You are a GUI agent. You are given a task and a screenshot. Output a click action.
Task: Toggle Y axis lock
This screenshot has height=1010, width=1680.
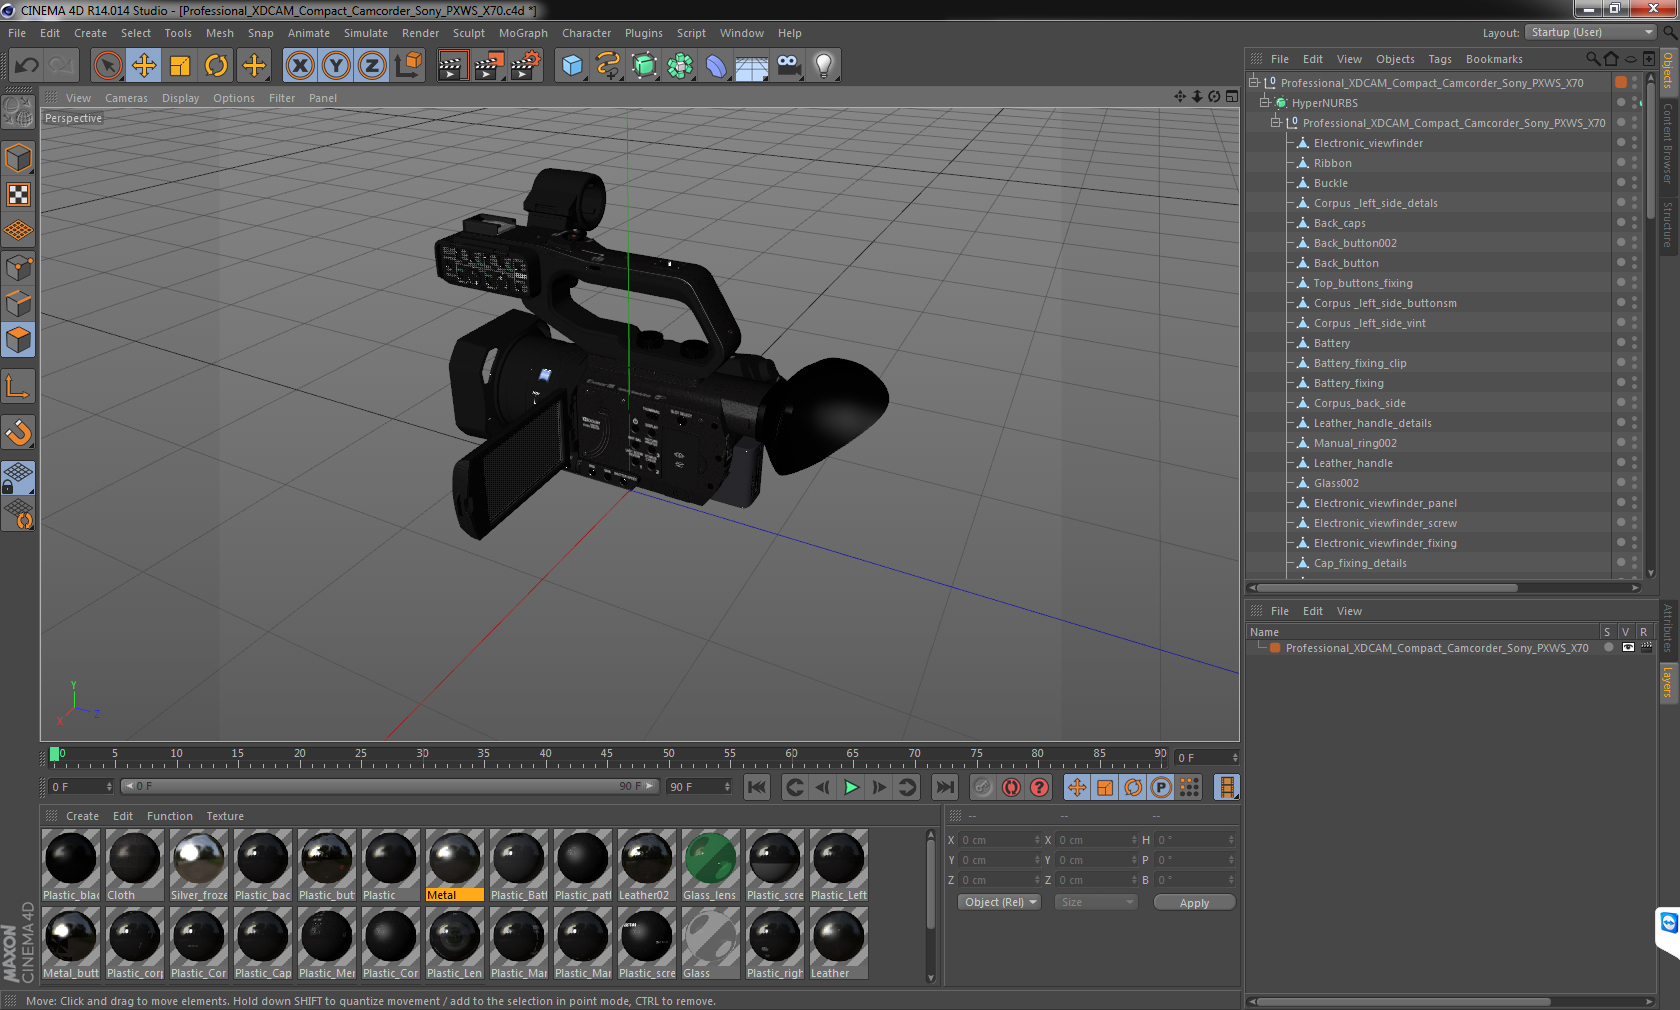pyautogui.click(x=336, y=66)
